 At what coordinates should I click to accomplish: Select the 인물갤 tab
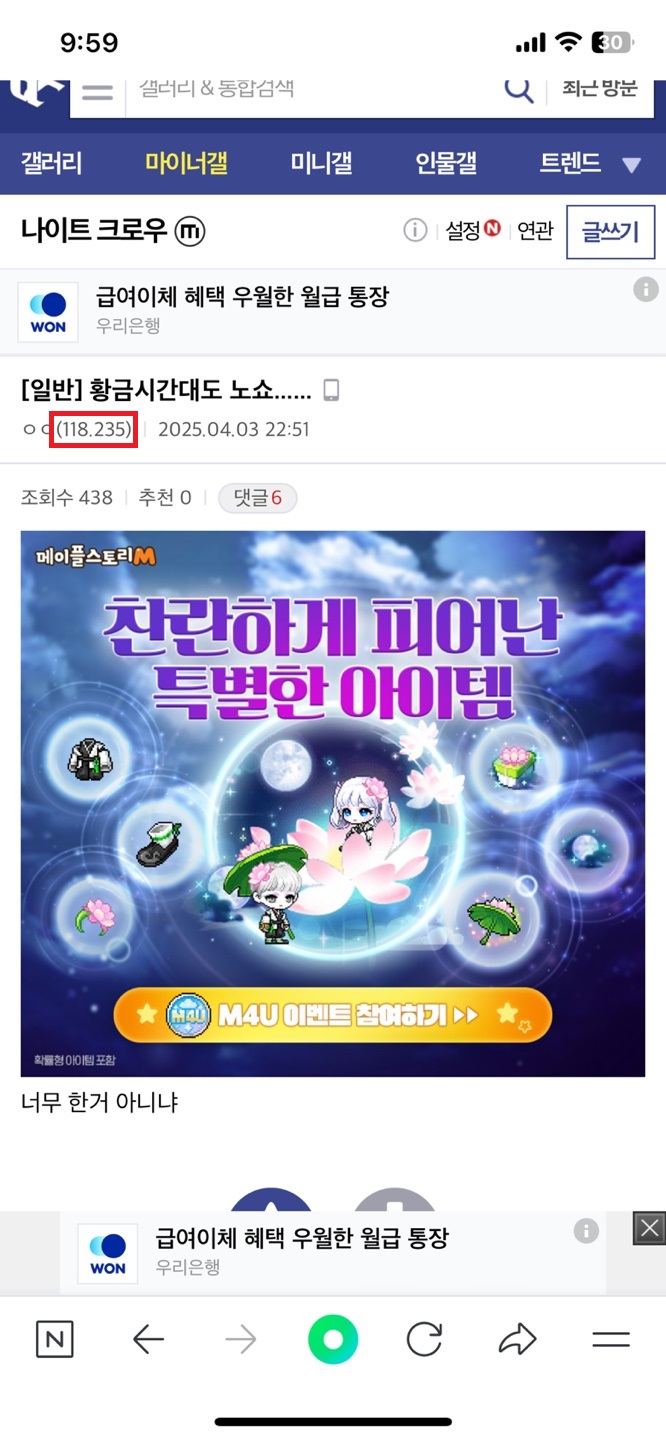pos(446,164)
